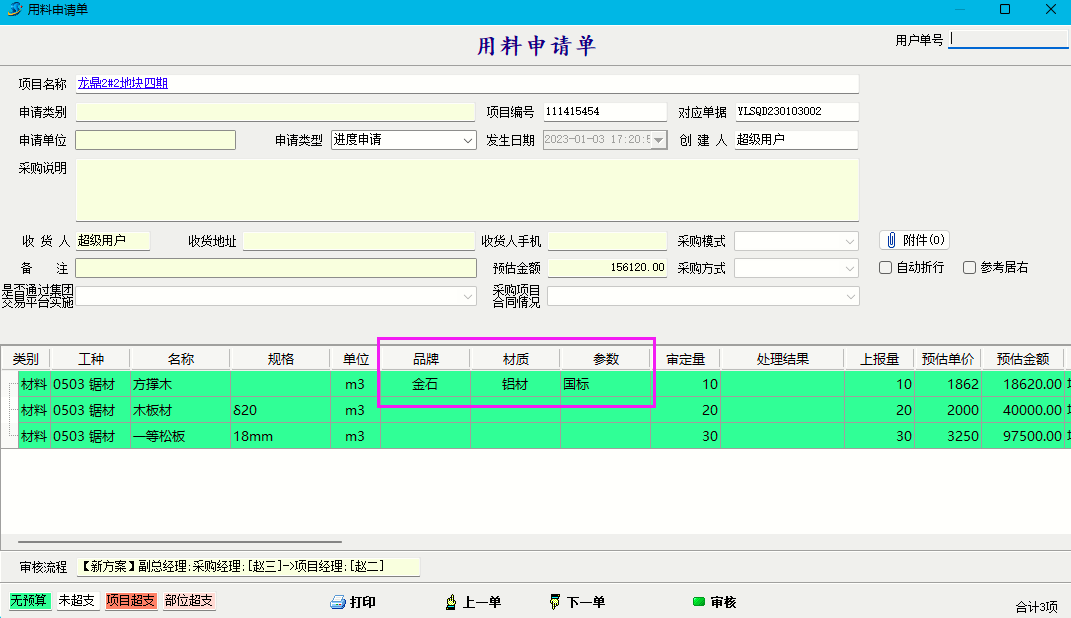Click the 品牌 column header
1071x618 pixels.
(425, 359)
